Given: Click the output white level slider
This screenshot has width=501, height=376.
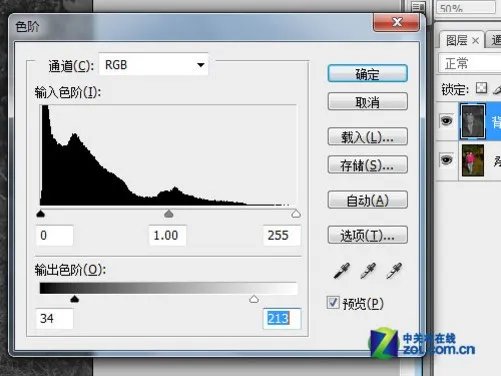Looking at the screenshot, I should (254, 299).
